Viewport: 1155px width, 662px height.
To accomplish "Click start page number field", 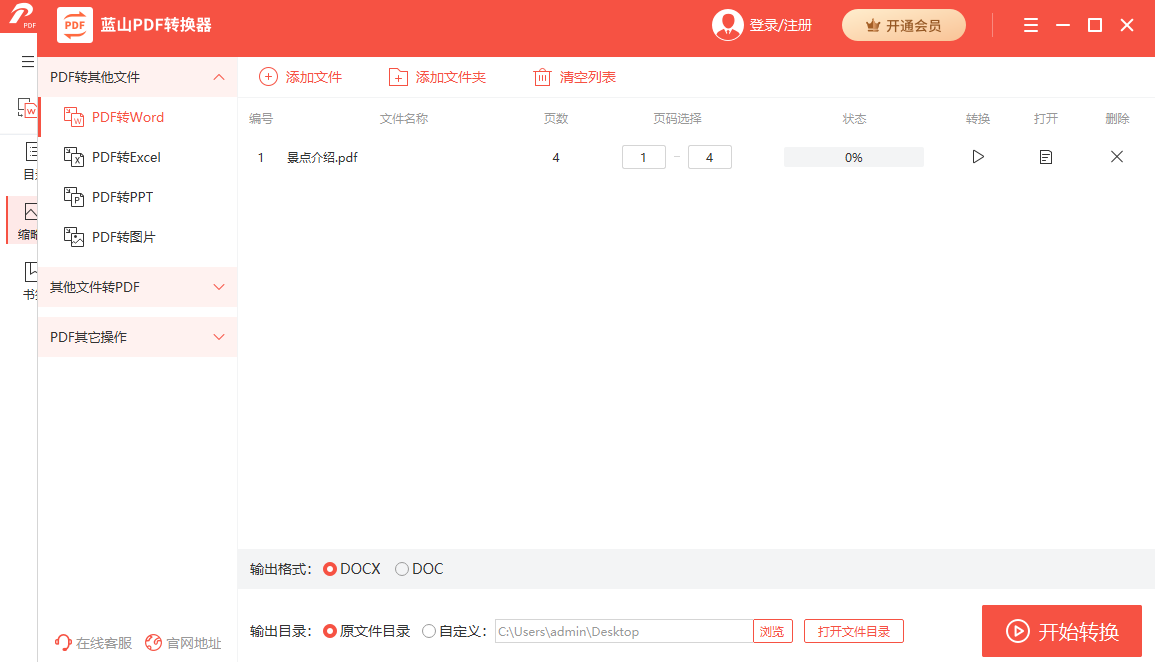I will 644,157.
